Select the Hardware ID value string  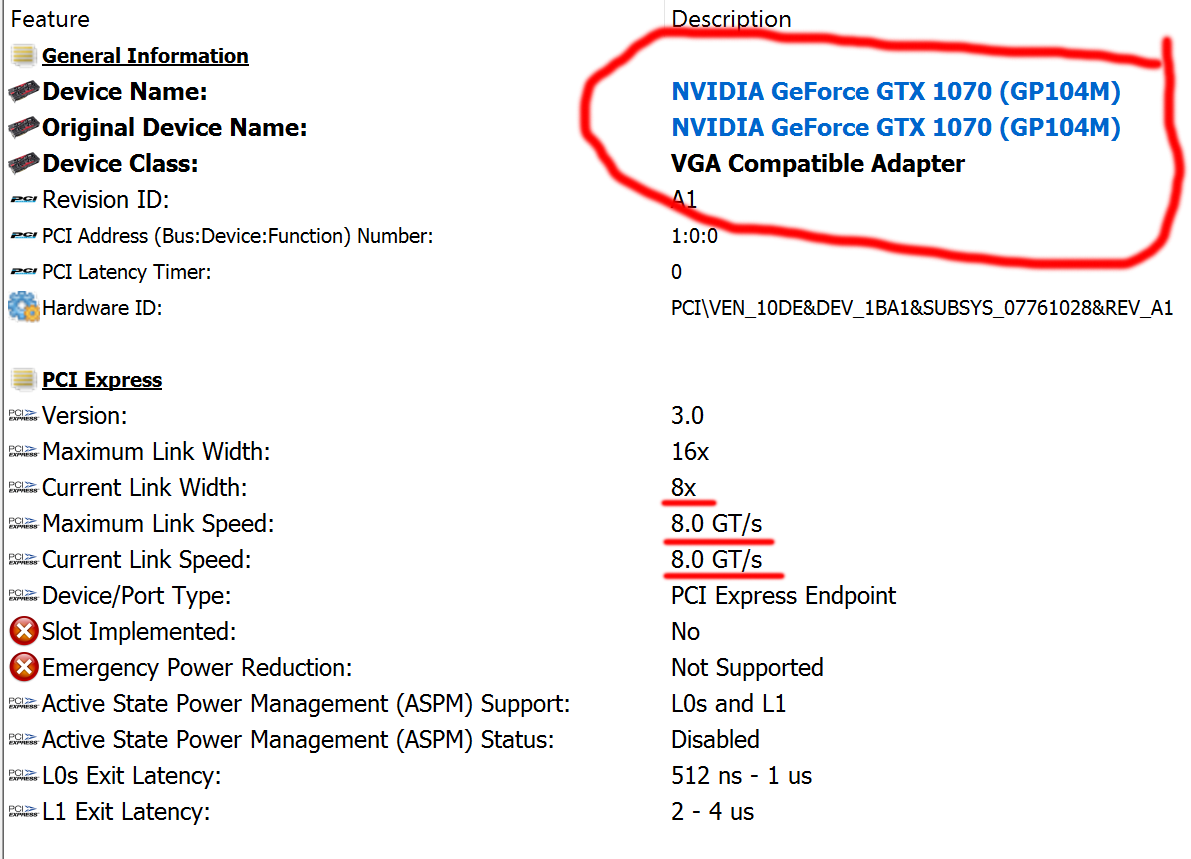[921, 308]
